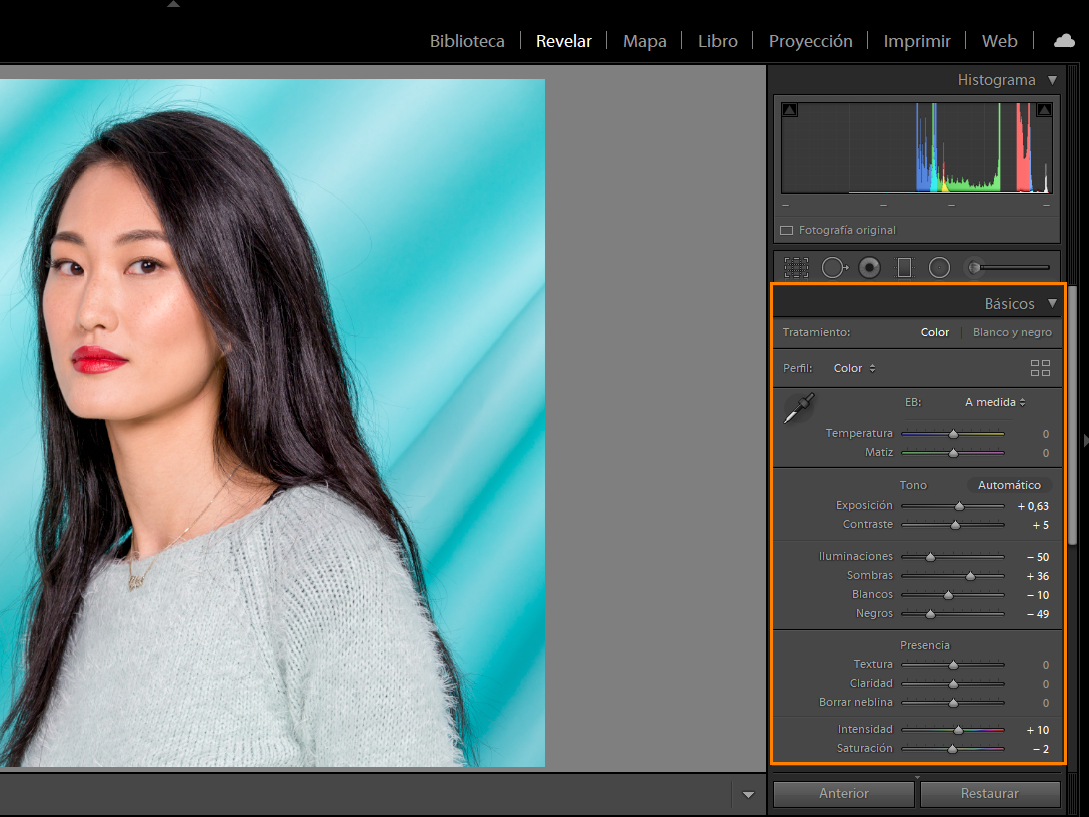The image size is (1089, 817).
Task: Click the cloud sync icon
Action: click(x=1062, y=41)
